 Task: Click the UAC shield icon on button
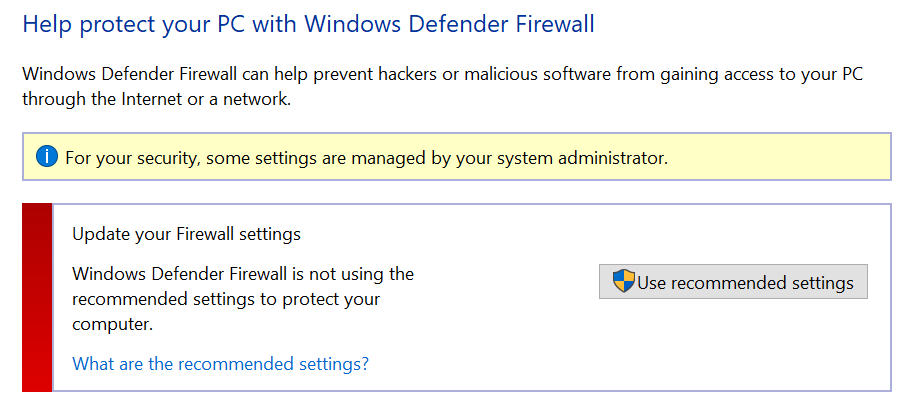pyautogui.click(x=624, y=281)
